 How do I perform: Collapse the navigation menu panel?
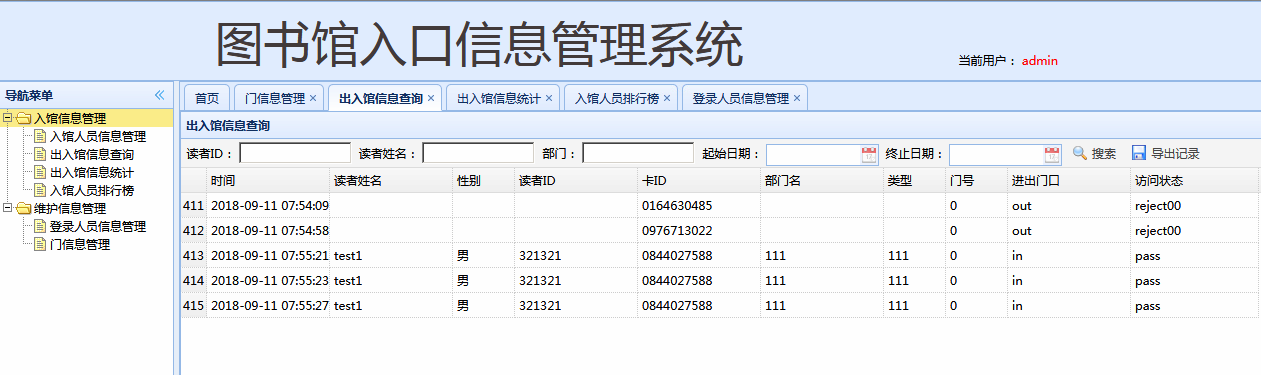159,96
